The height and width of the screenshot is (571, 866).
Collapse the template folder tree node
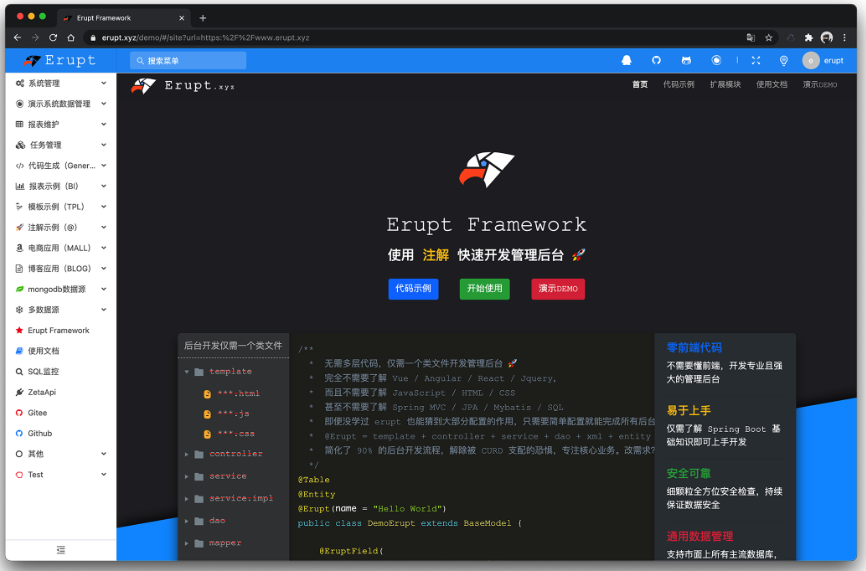pyautogui.click(x=187, y=372)
